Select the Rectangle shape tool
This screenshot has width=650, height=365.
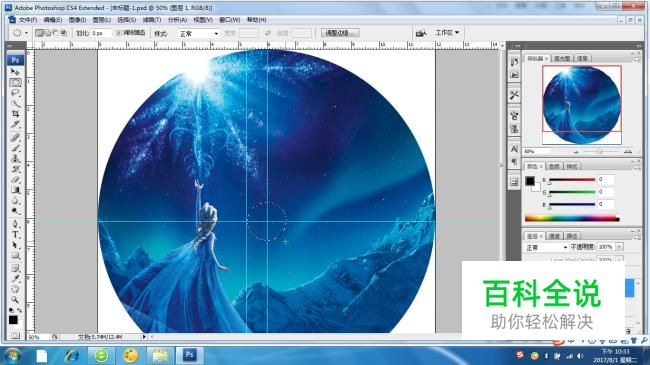point(15,256)
